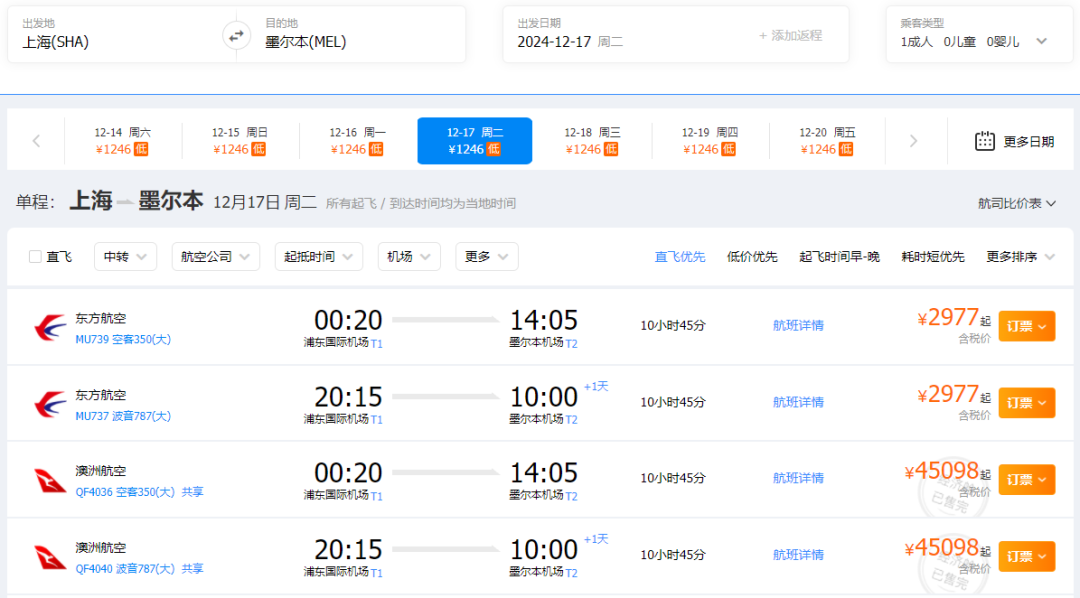Select the 12-15 周日 date tab
Screen dimensions: 1080x598
pyautogui.click(x=239, y=141)
